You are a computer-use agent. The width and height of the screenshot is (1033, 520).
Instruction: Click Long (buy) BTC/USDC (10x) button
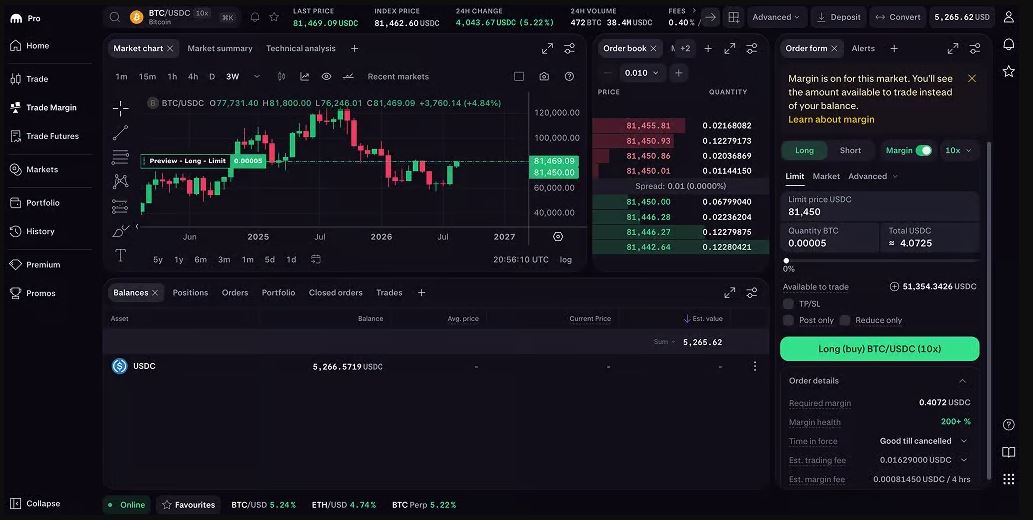(879, 349)
